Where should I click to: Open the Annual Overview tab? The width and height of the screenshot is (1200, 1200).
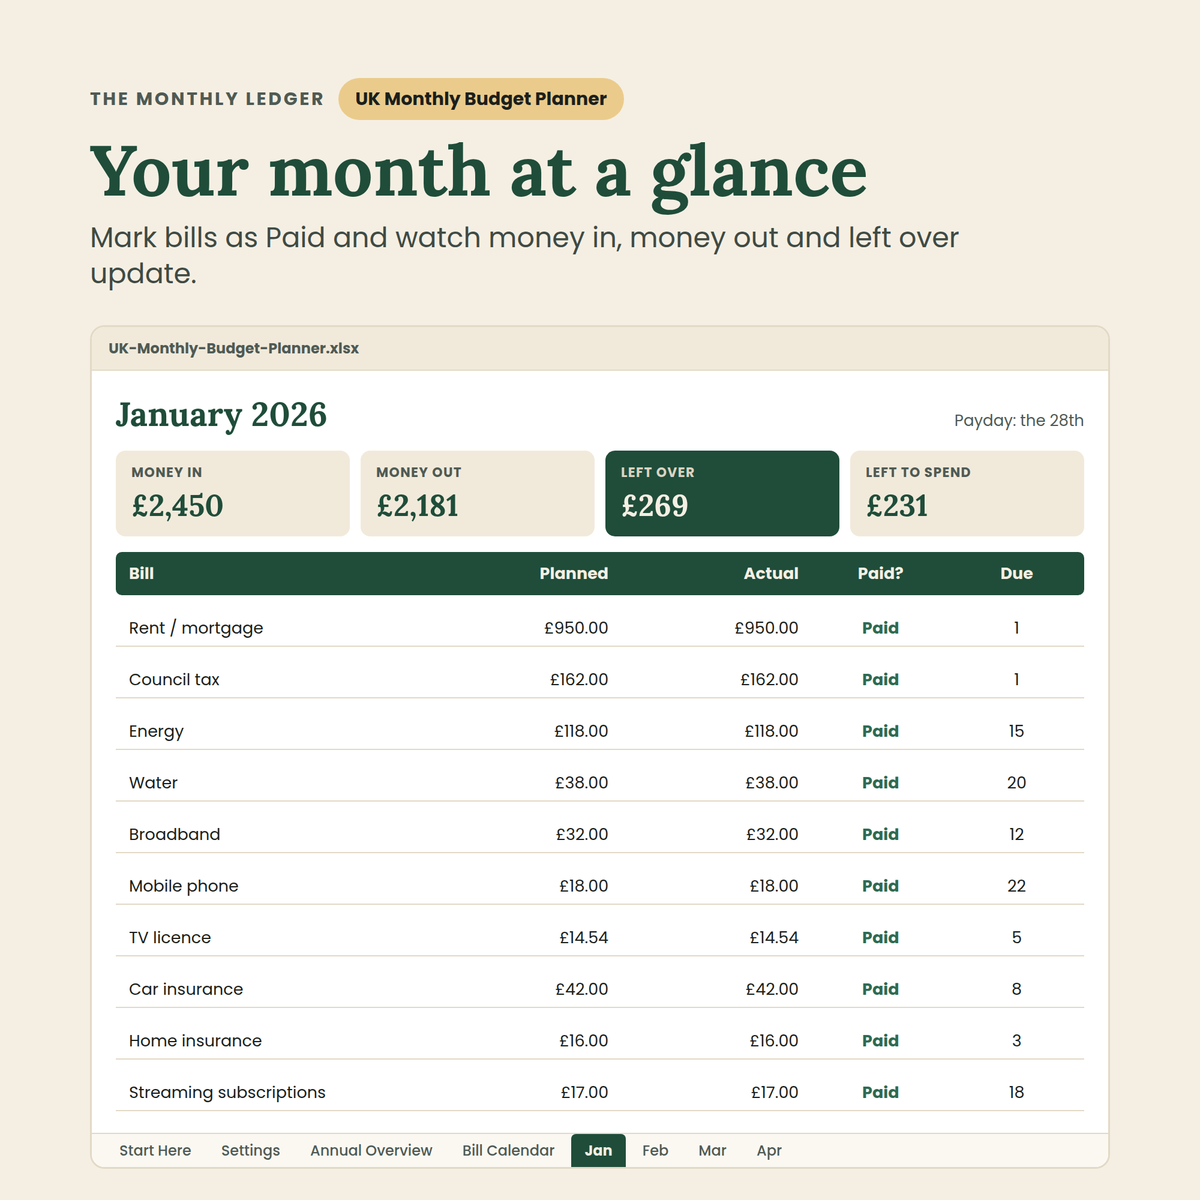pos(371,1150)
